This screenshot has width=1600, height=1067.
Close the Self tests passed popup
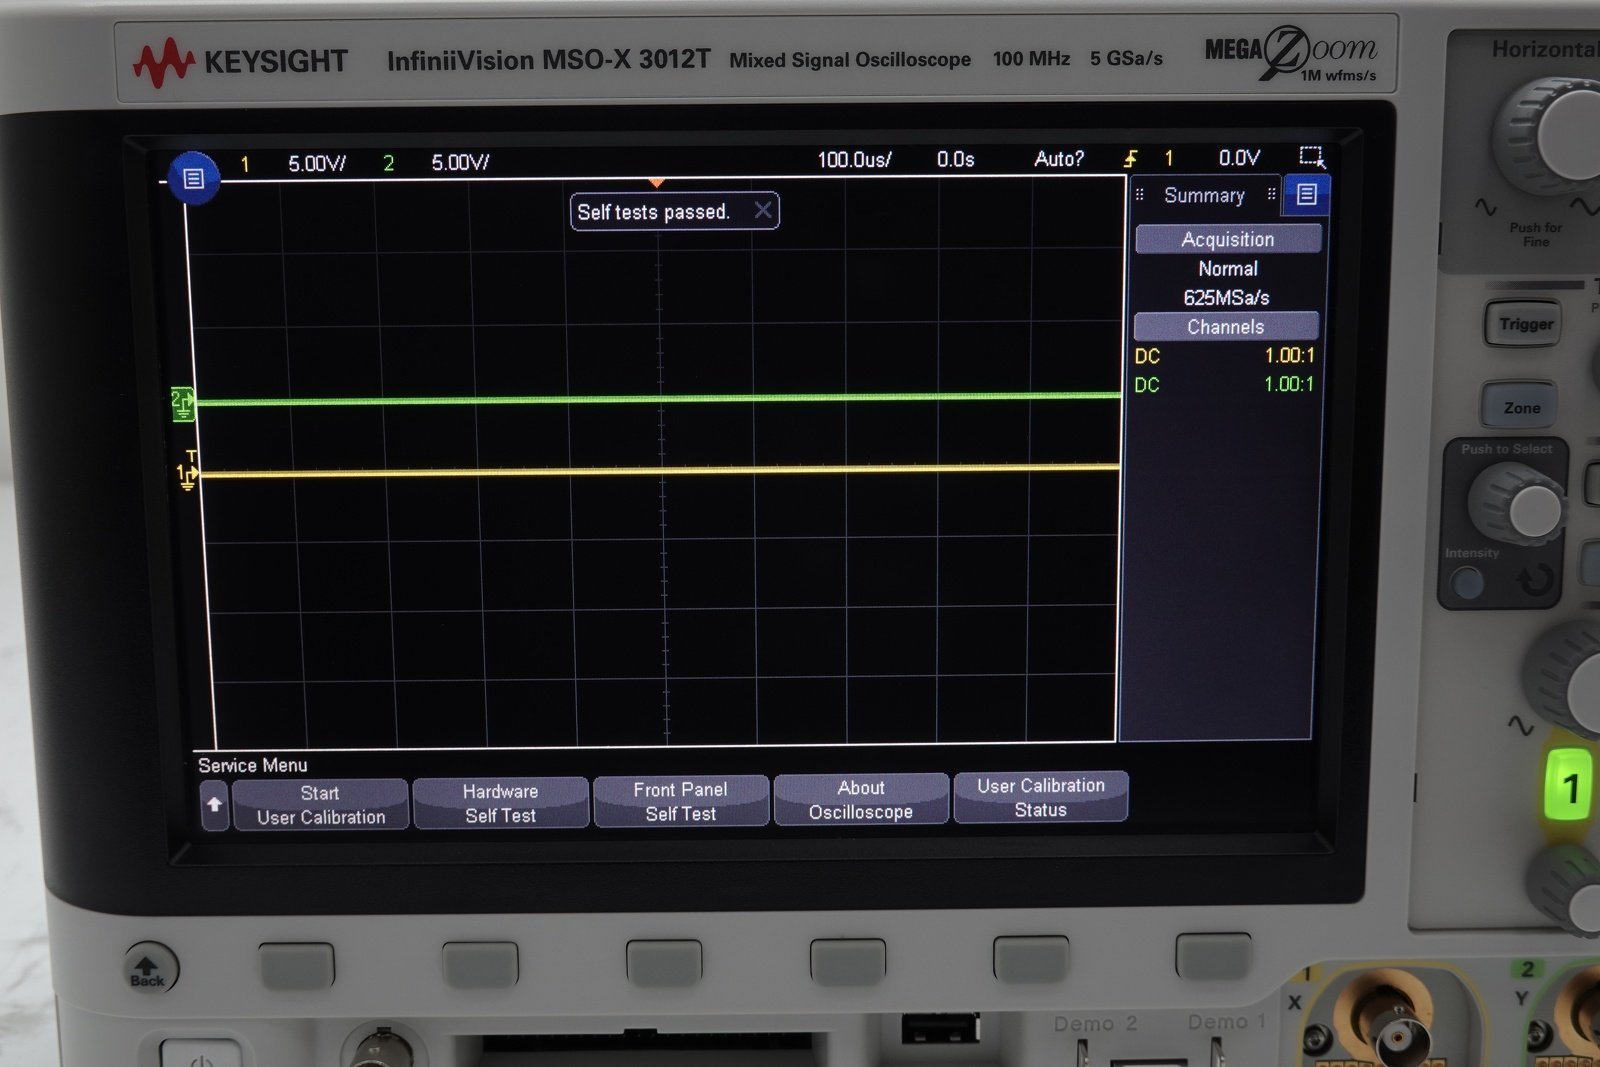coord(763,210)
